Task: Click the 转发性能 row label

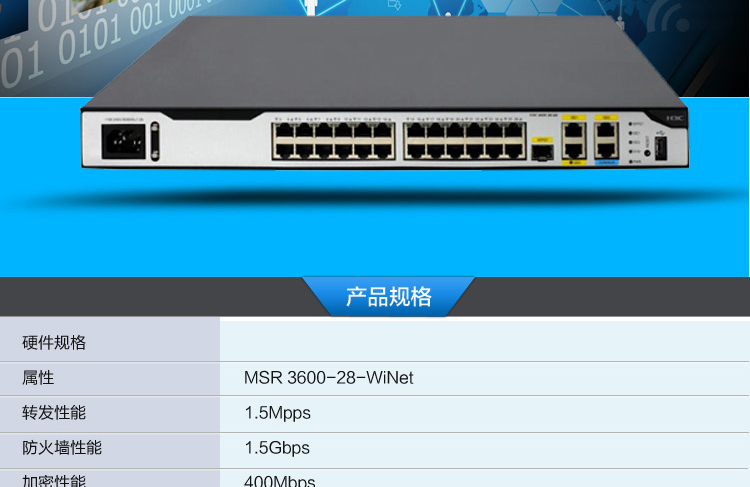Action: tap(54, 413)
